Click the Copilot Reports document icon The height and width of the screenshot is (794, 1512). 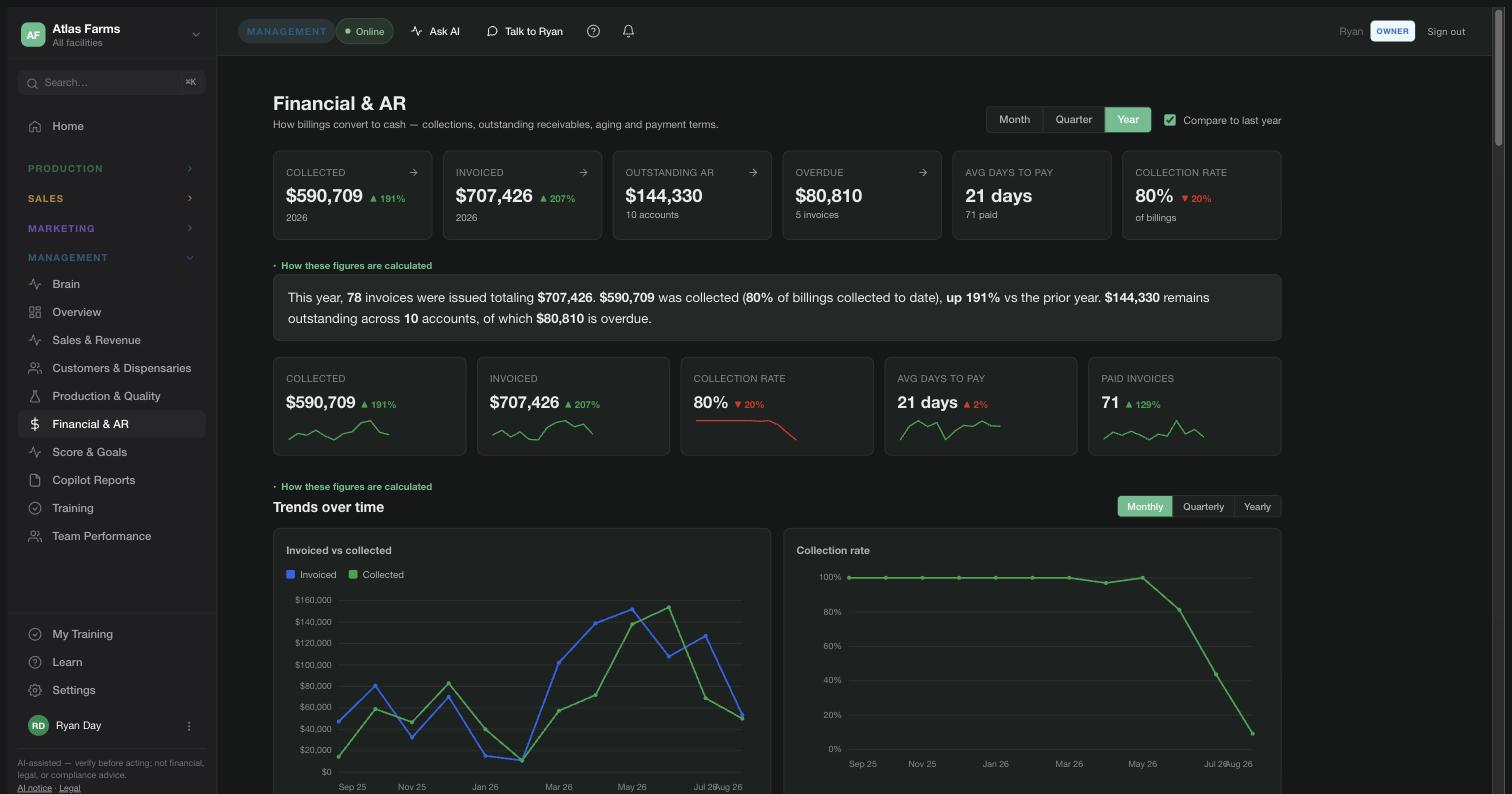[35, 480]
